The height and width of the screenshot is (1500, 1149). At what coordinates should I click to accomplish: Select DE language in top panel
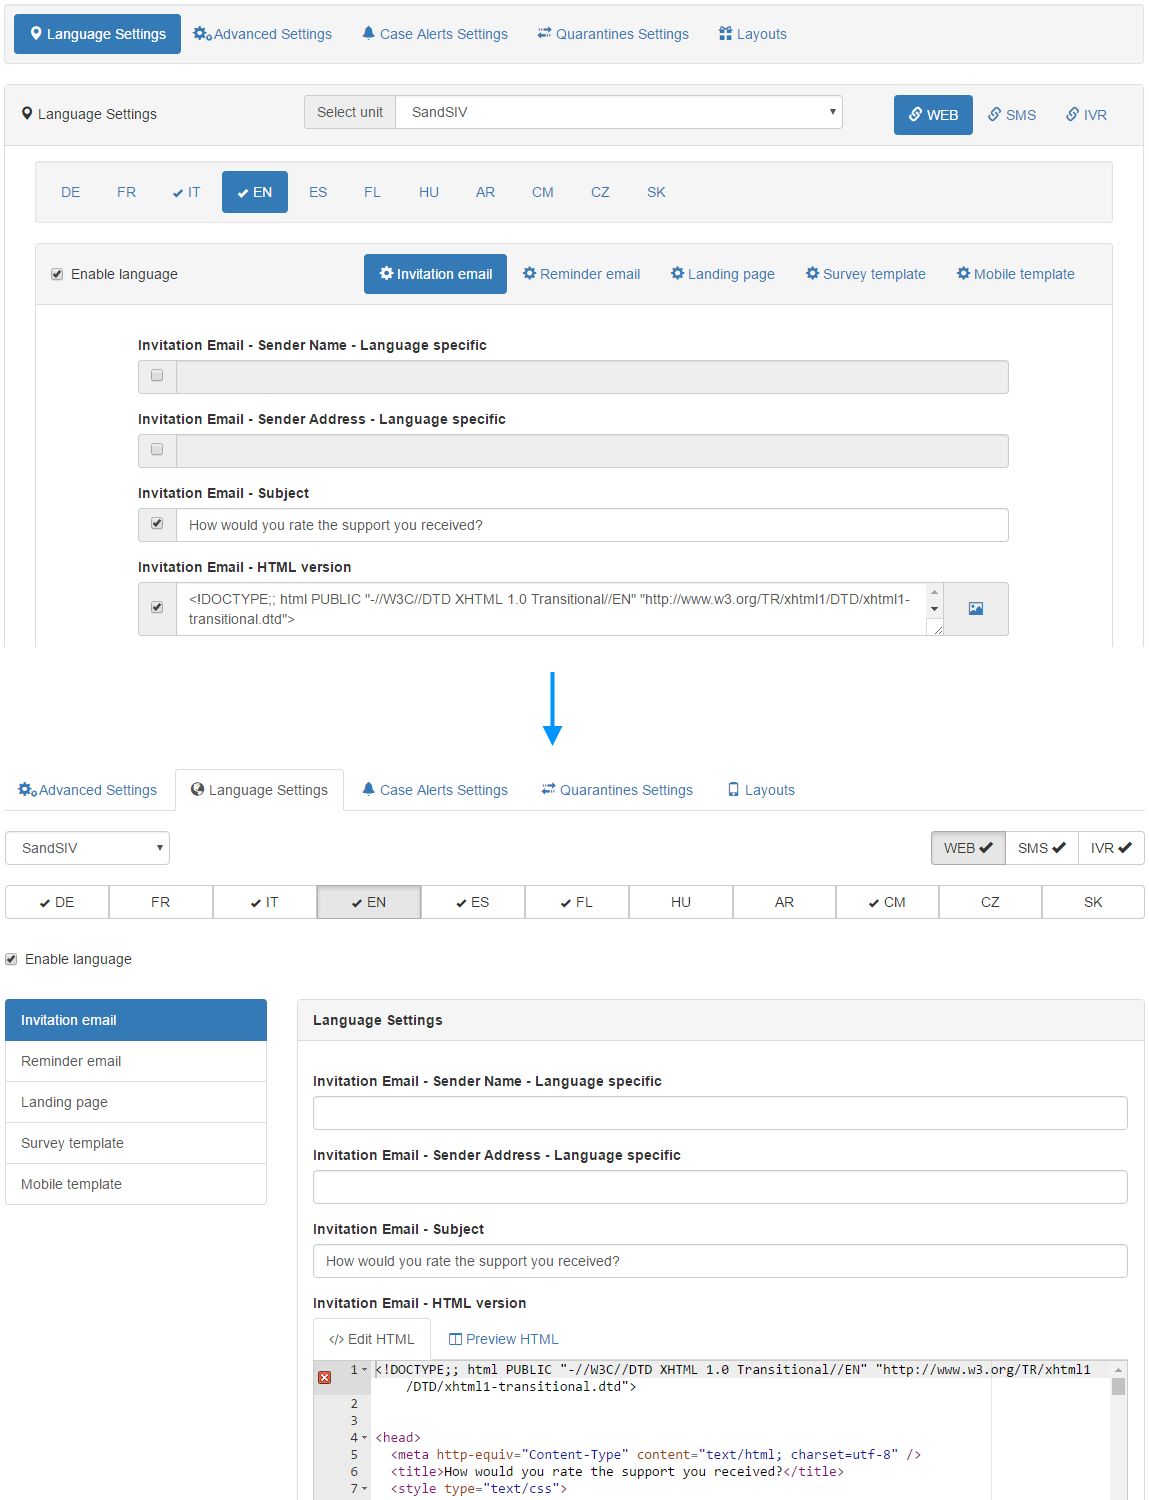click(70, 192)
